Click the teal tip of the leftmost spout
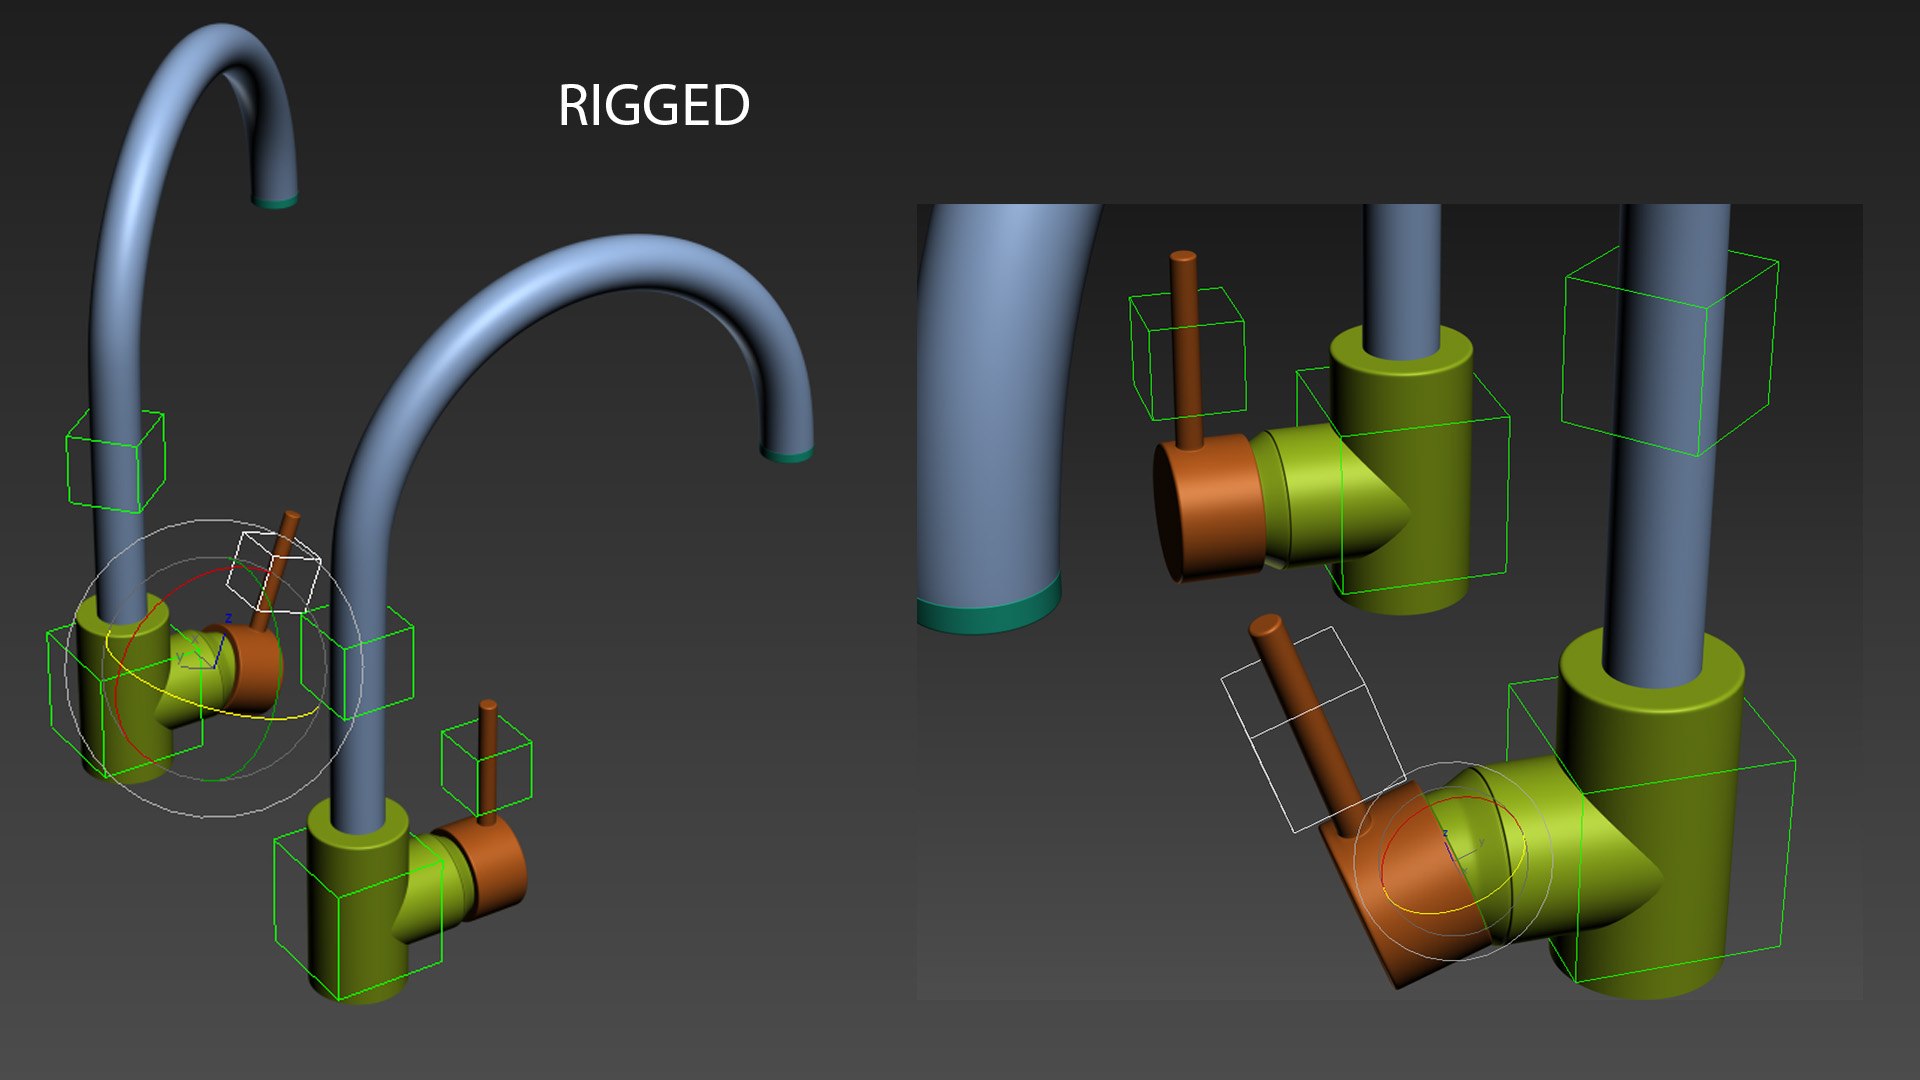Image resolution: width=1920 pixels, height=1080 pixels. (x=275, y=202)
